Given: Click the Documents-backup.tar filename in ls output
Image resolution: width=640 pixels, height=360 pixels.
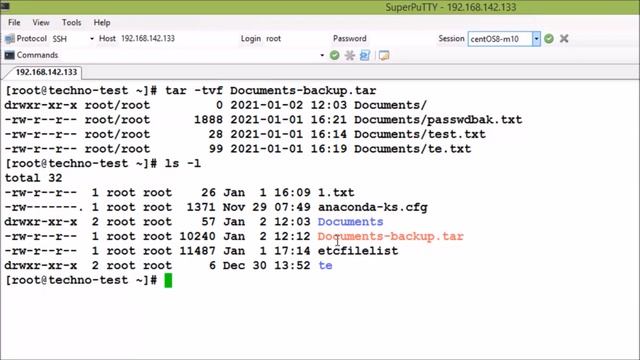Looking at the screenshot, I should (391, 236).
